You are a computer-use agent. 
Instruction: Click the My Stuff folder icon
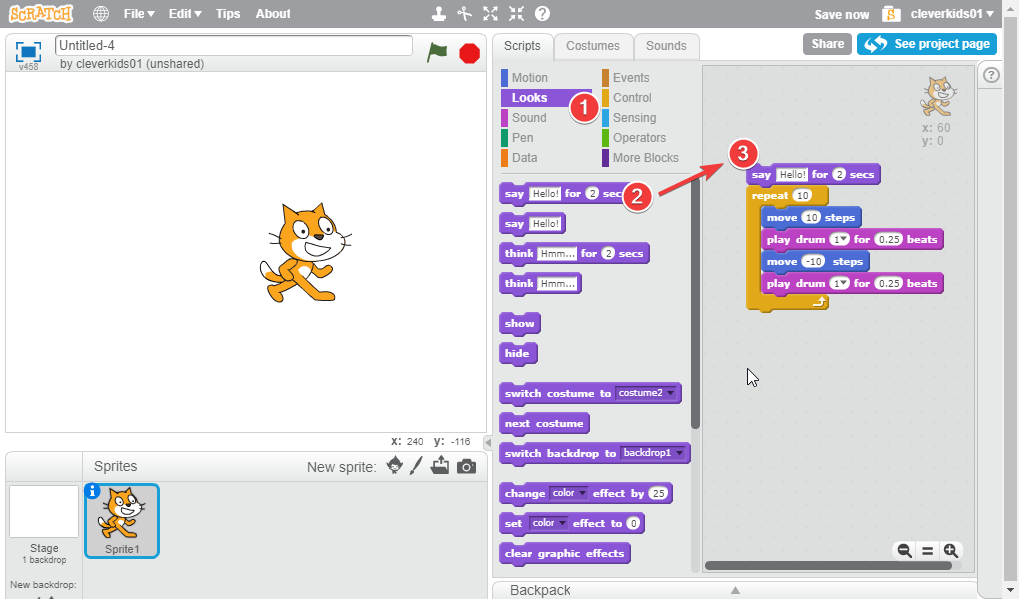click(892, 14)
